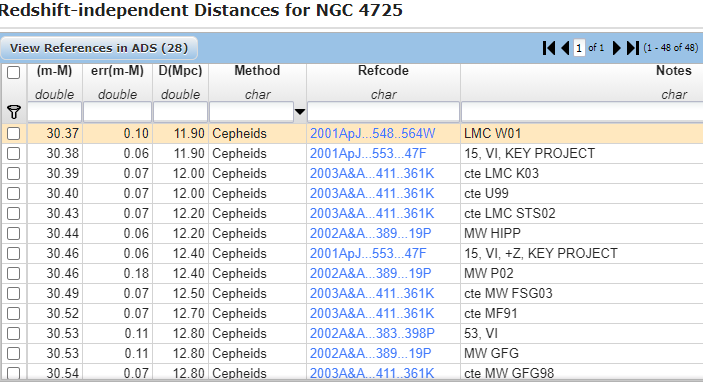Open reference link 2002A&A...383..398P
The height and width of the screenshot is (384, 703).
[x=372, y=333]
